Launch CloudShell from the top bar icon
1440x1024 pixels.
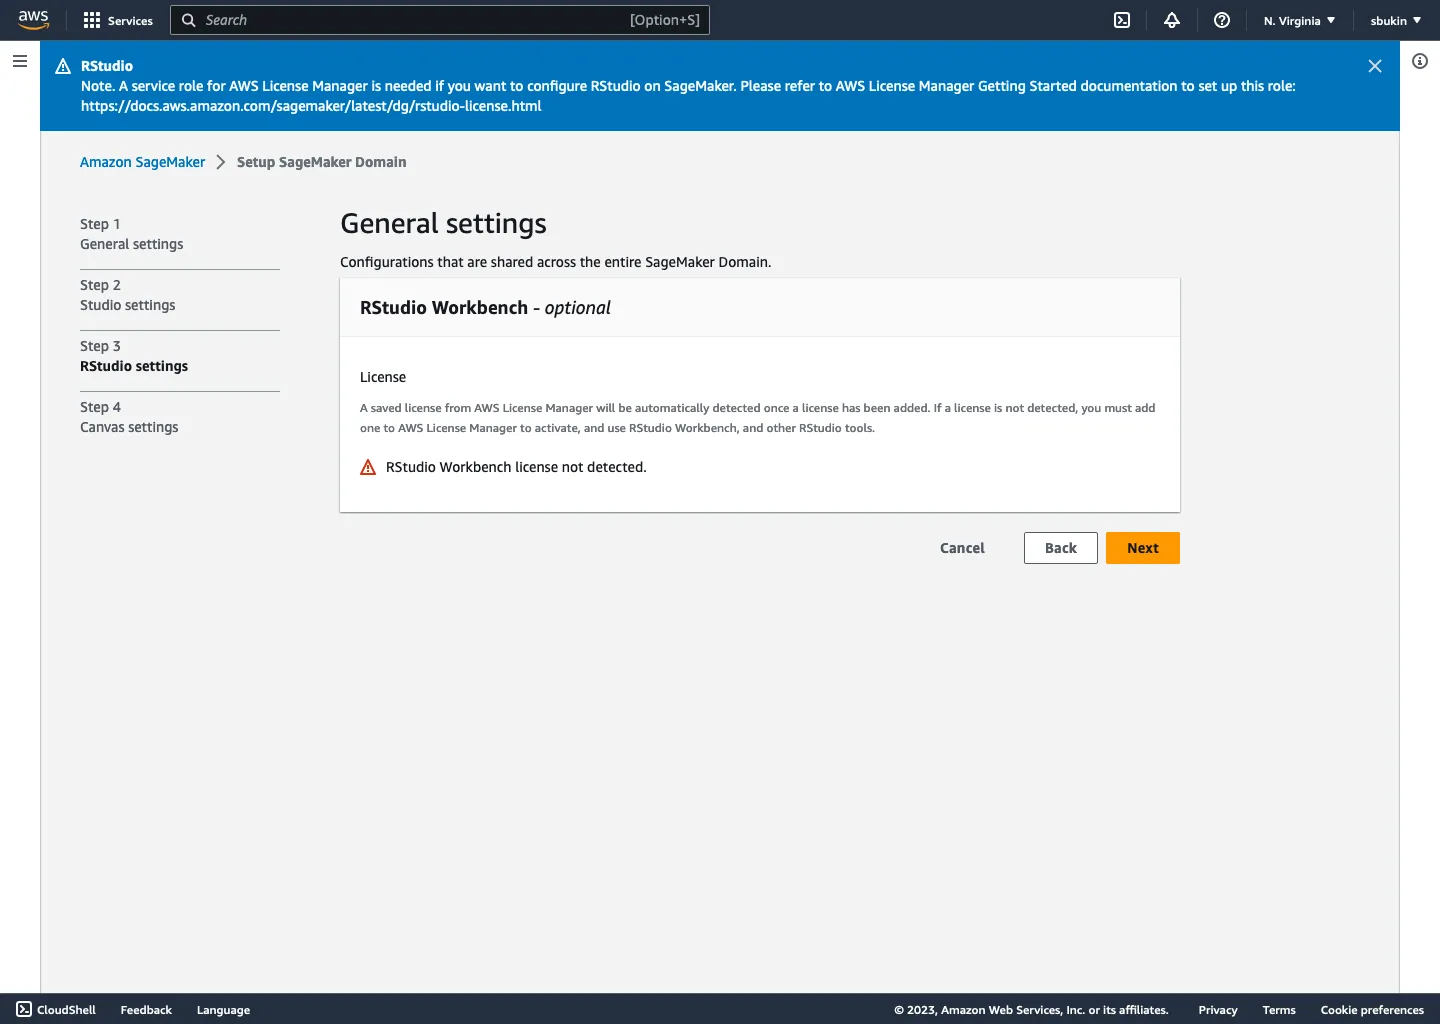1122,20
